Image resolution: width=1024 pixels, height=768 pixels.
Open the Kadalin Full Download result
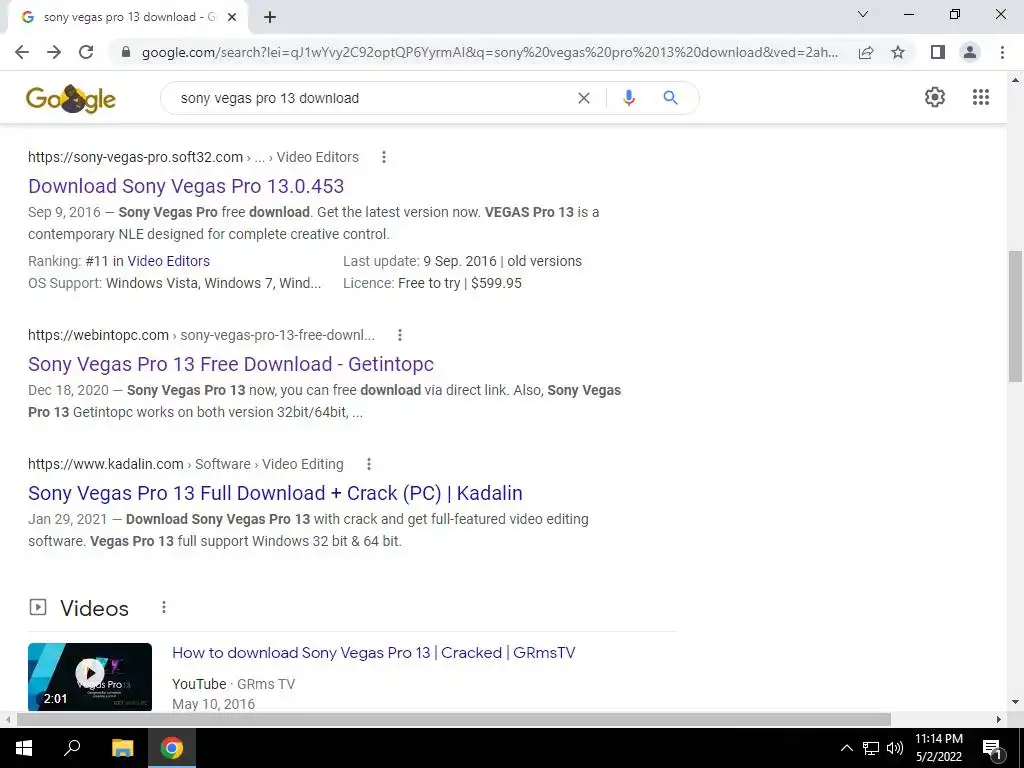point(275,493)
